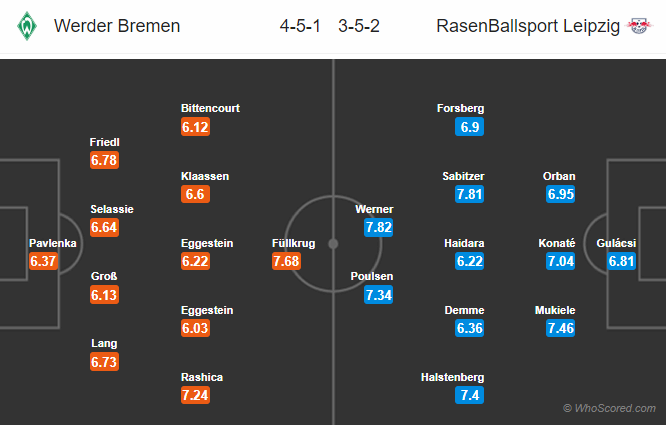Screen dimensions: 666x425
Task: Click the 4-5-1 formation label
Action: click(301, 26)
